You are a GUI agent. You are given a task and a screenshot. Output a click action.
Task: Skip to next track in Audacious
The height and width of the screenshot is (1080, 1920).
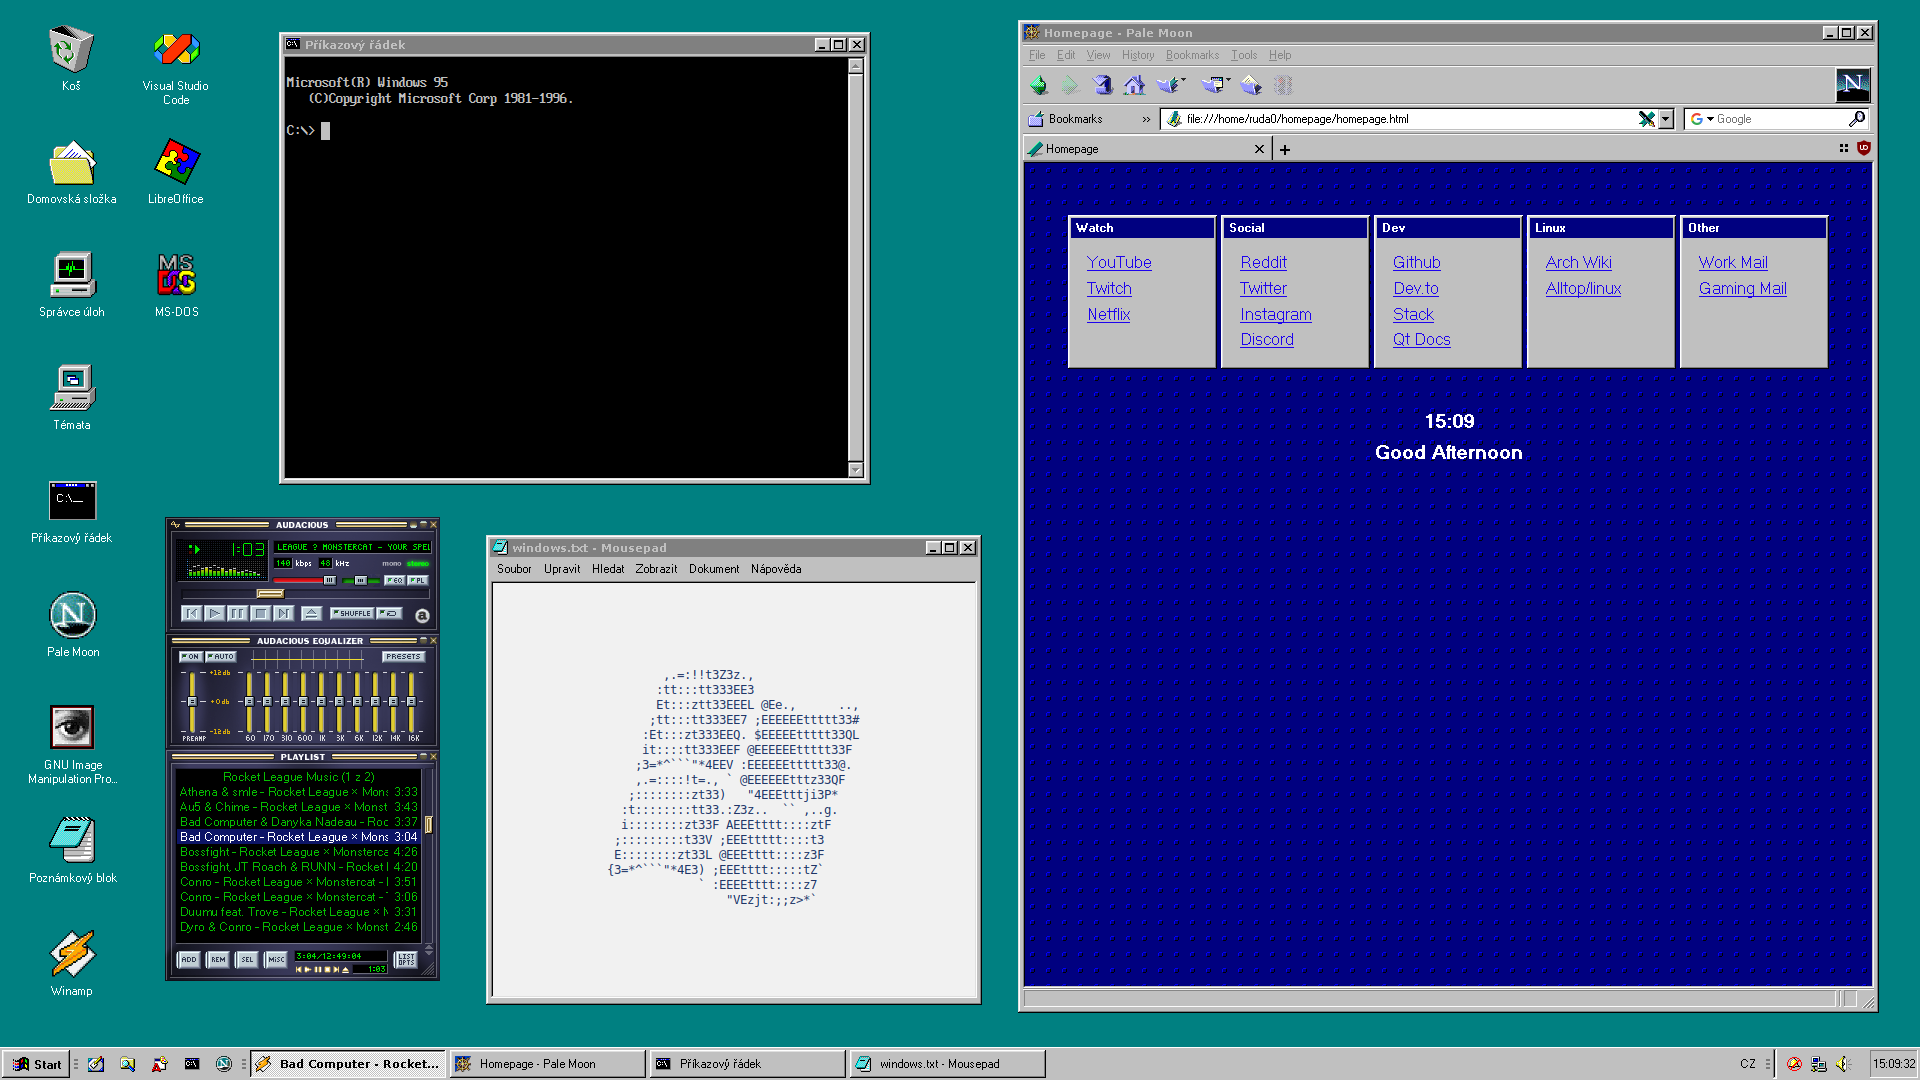(284, 613)
